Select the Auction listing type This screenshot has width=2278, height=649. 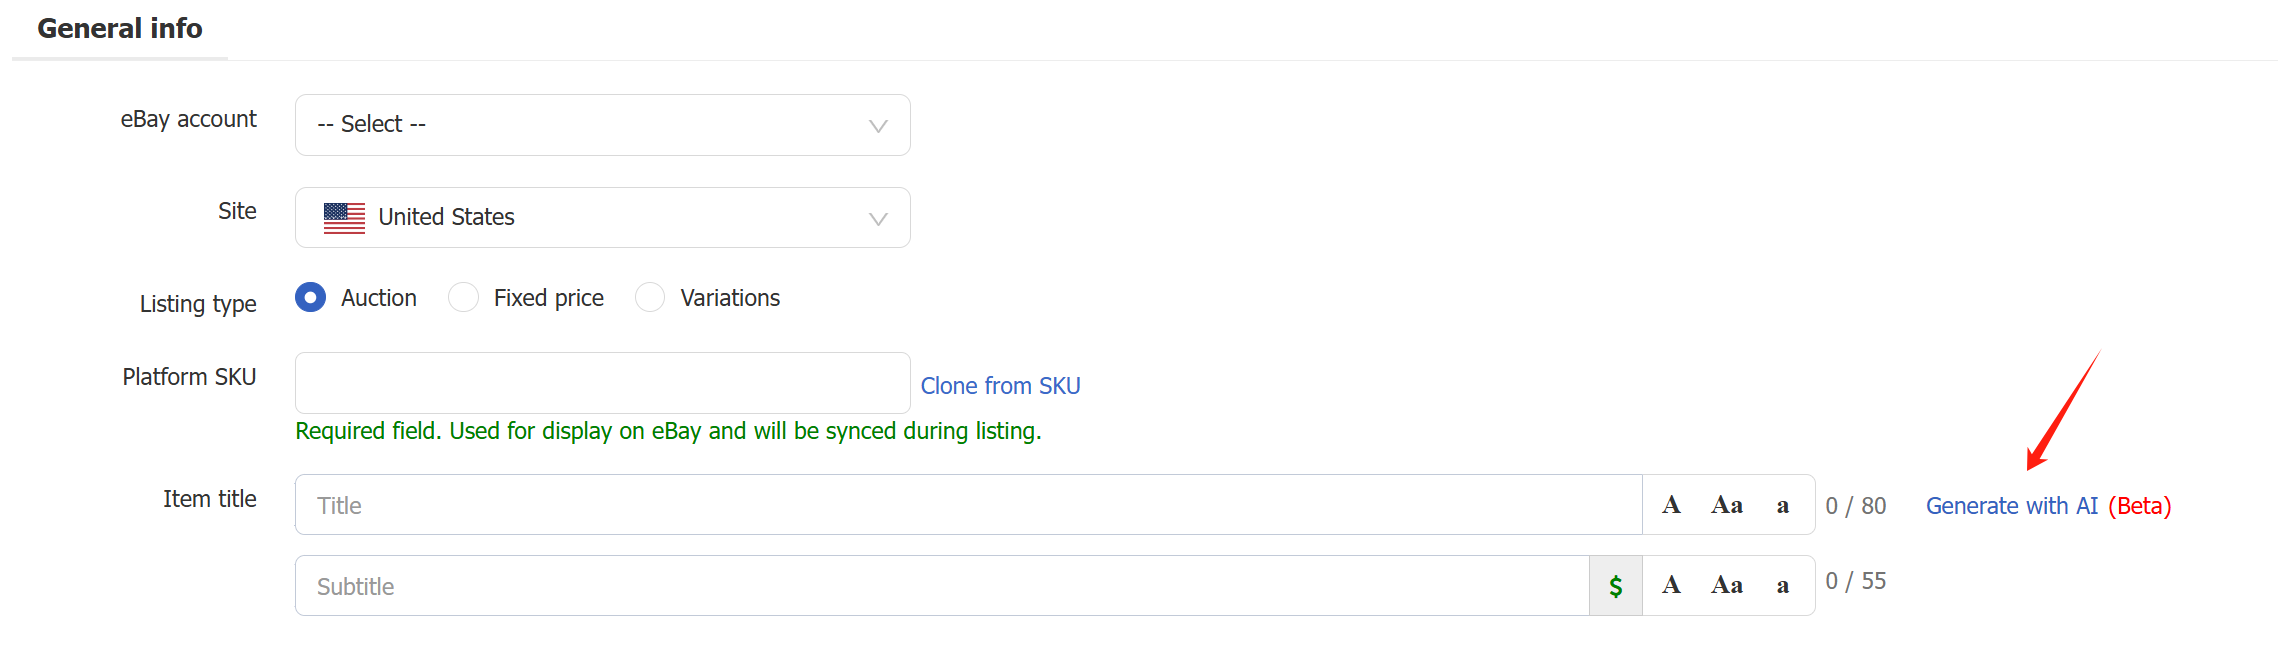[311, 297]
